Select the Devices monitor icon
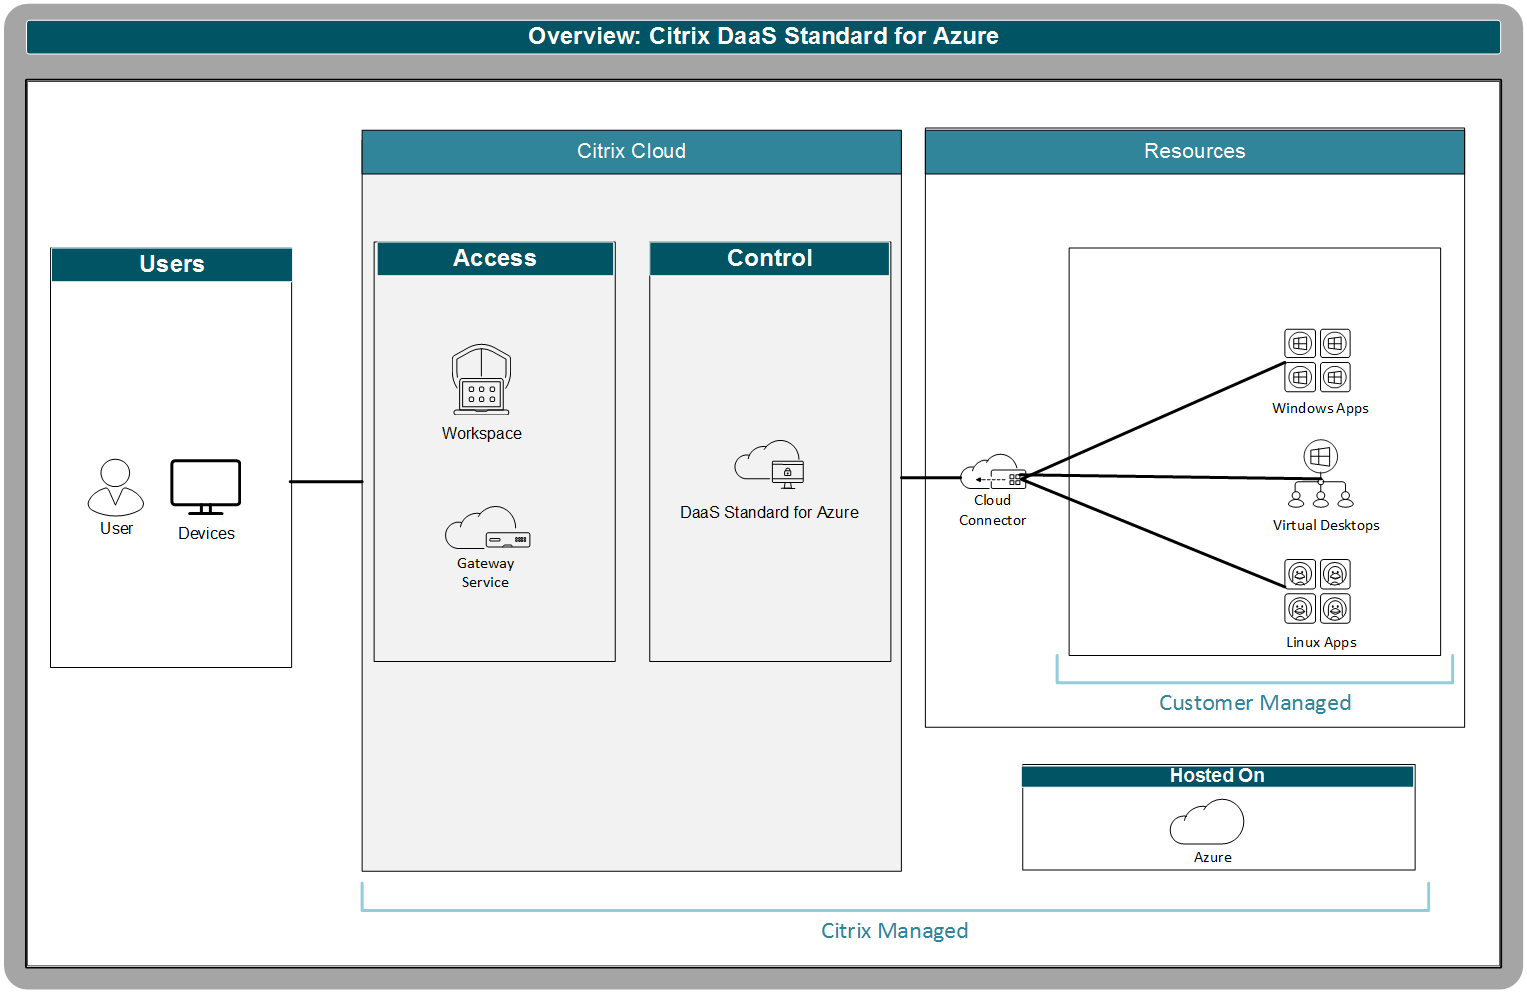 (206, 487)
